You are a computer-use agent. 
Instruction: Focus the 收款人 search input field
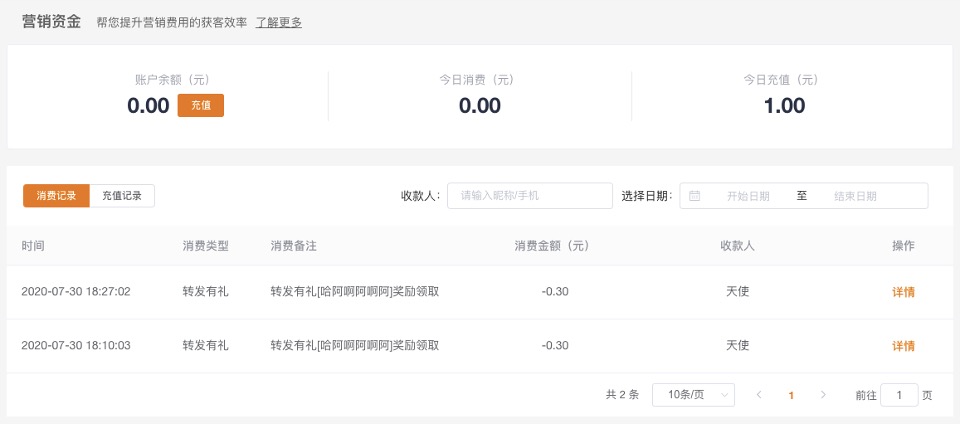coord(529,196)
